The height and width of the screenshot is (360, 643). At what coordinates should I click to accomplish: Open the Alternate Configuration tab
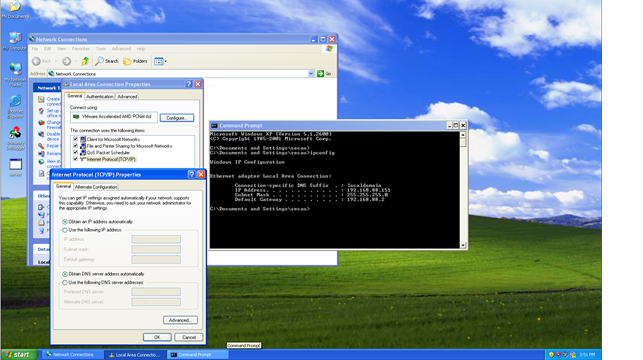point(96,187)
